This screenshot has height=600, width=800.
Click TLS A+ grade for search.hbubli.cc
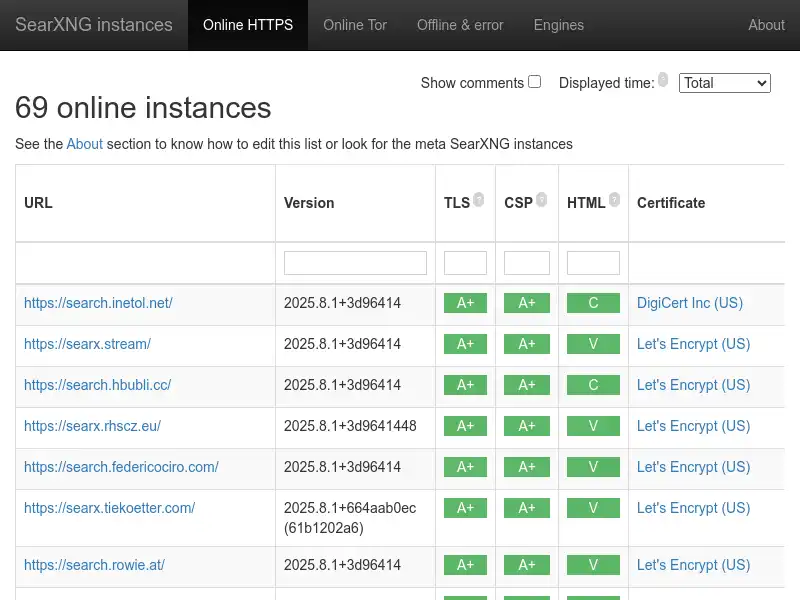pos(465,385)
